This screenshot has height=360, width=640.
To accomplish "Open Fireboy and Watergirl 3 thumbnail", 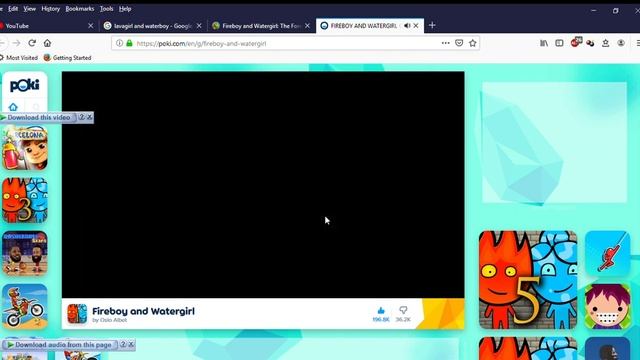I will pyautogui.click(x=25, y=200).
